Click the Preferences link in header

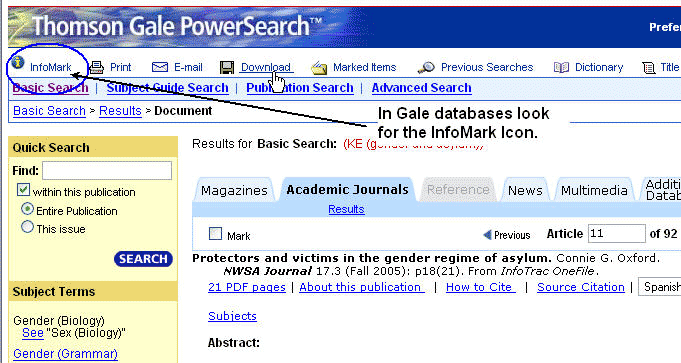click(x=665, y=27)
